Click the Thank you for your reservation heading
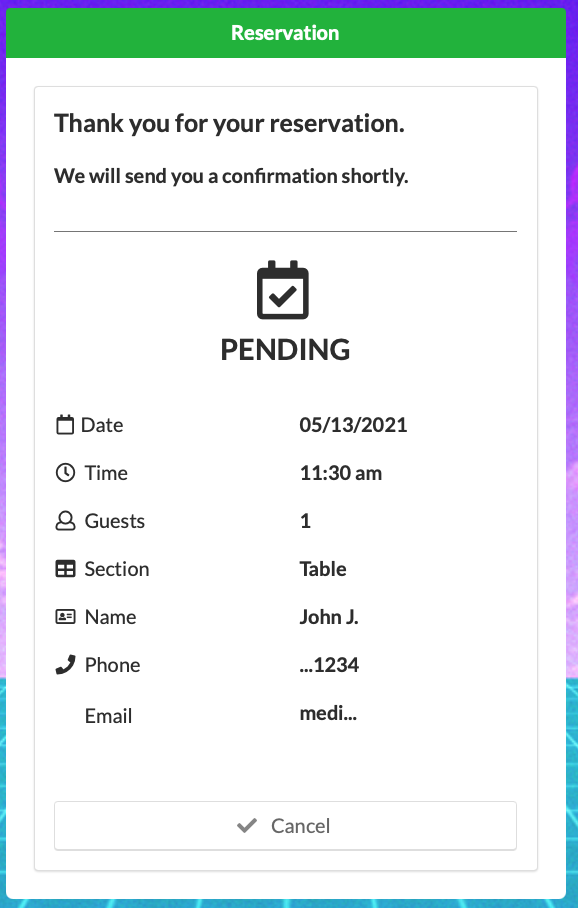 (229, 123)
